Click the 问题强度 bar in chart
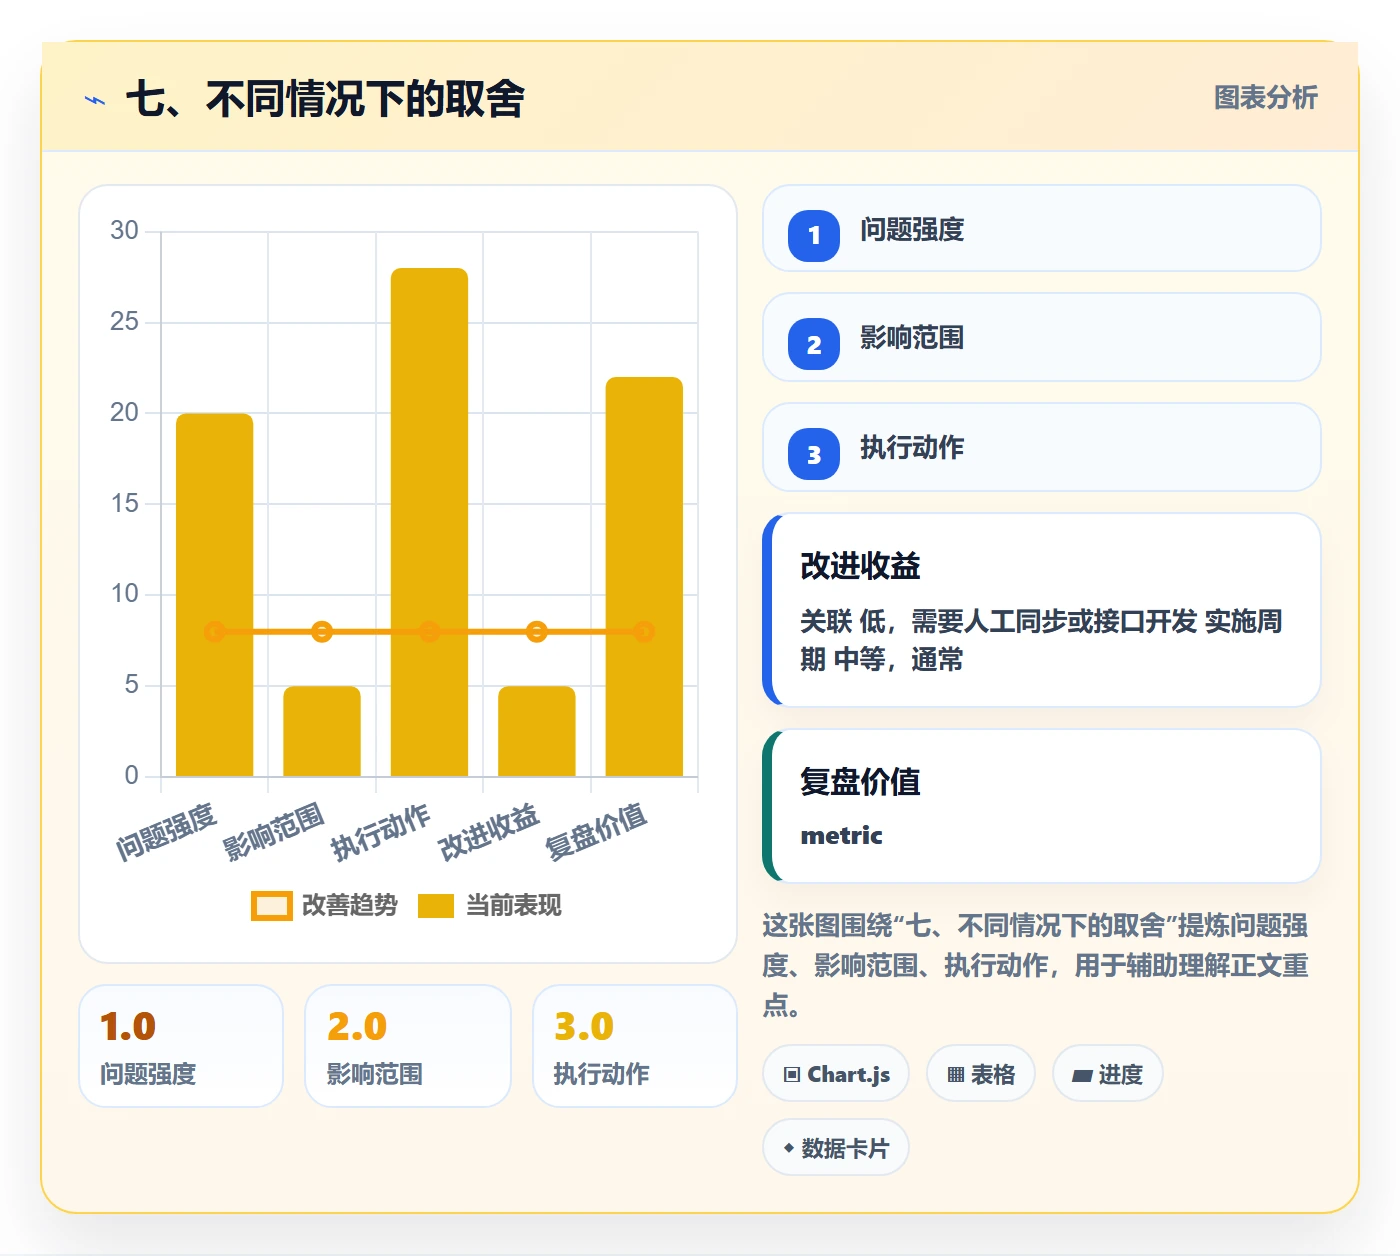The height and width of the screenshot is (1256, 1400). tap(214, 594)
